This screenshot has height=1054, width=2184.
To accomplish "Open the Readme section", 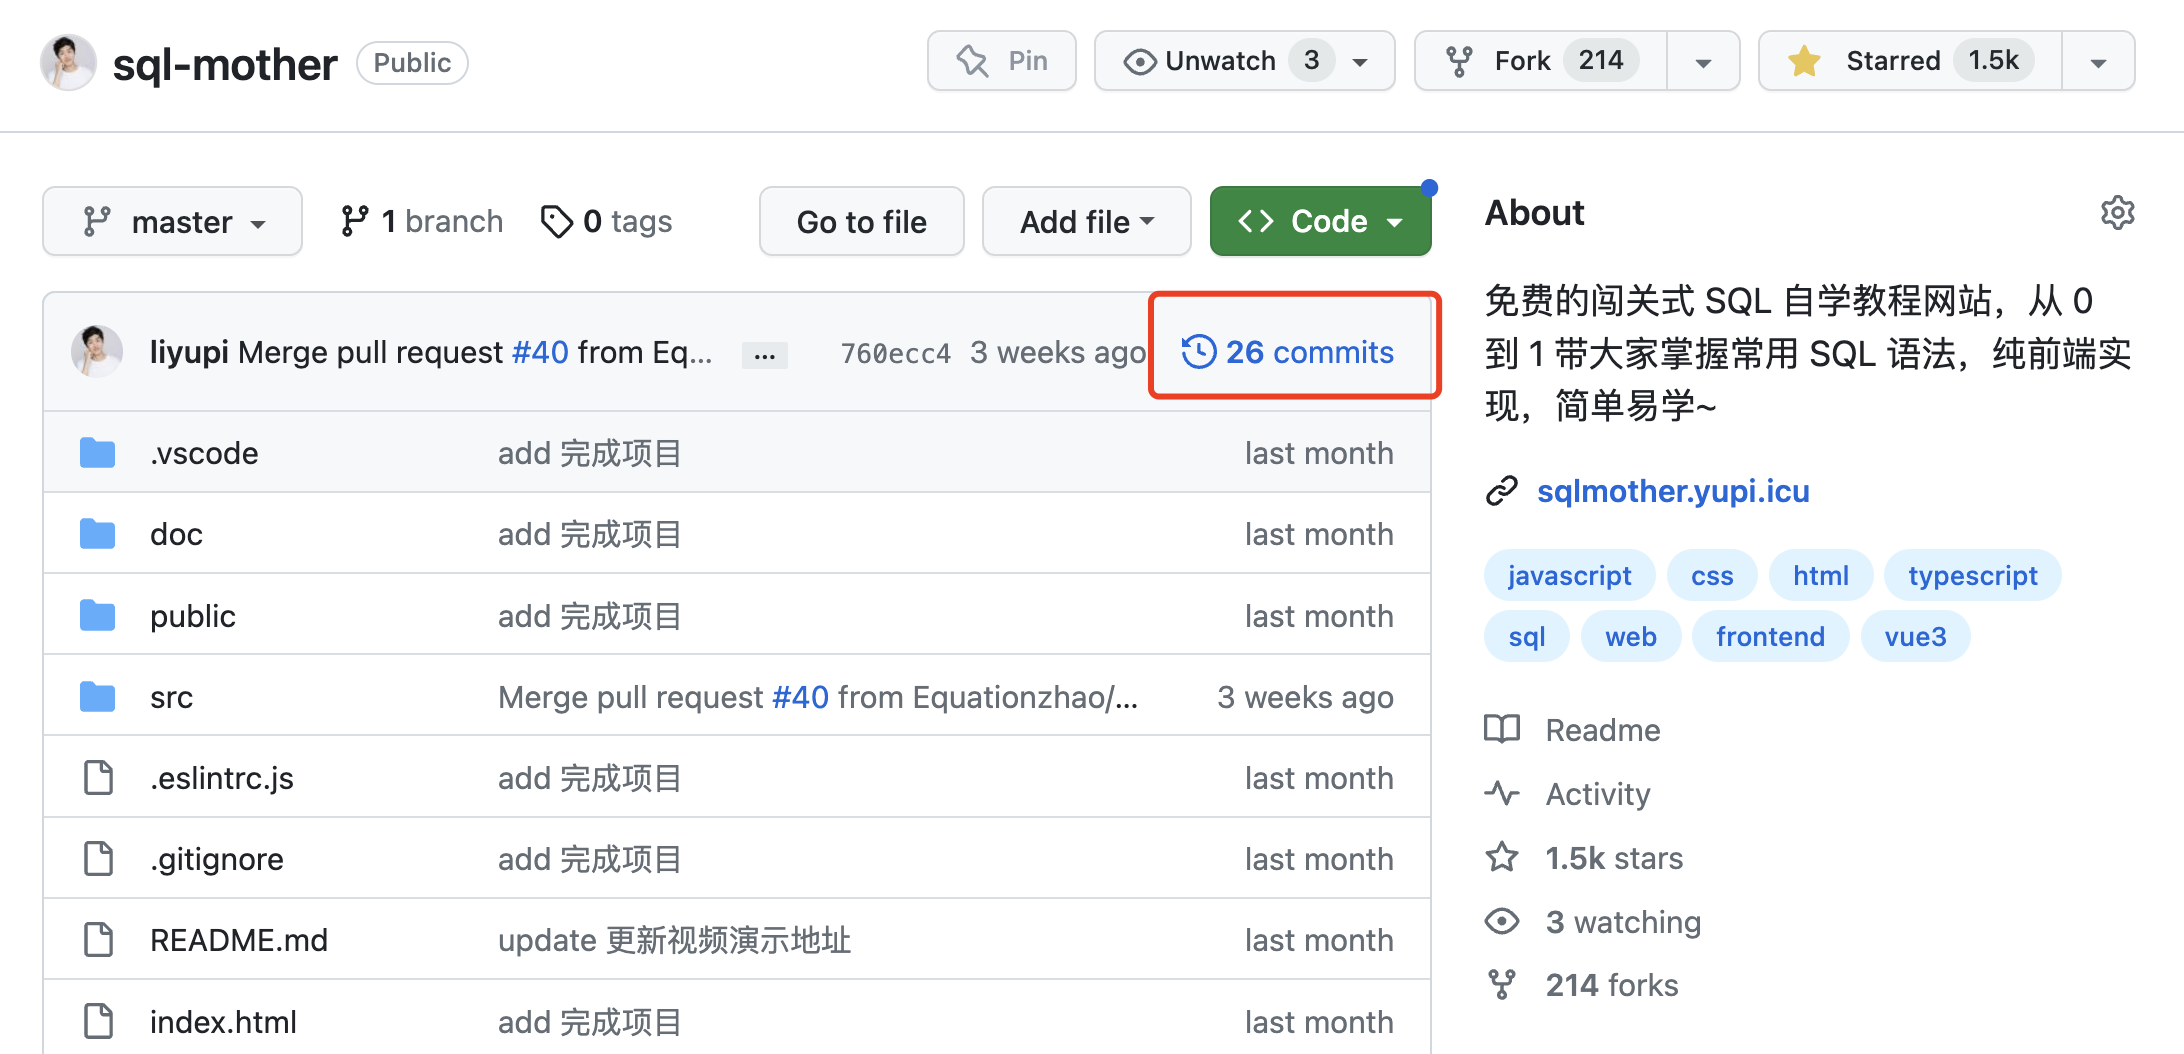I will pyautogui.click(x=1601, y=729).
